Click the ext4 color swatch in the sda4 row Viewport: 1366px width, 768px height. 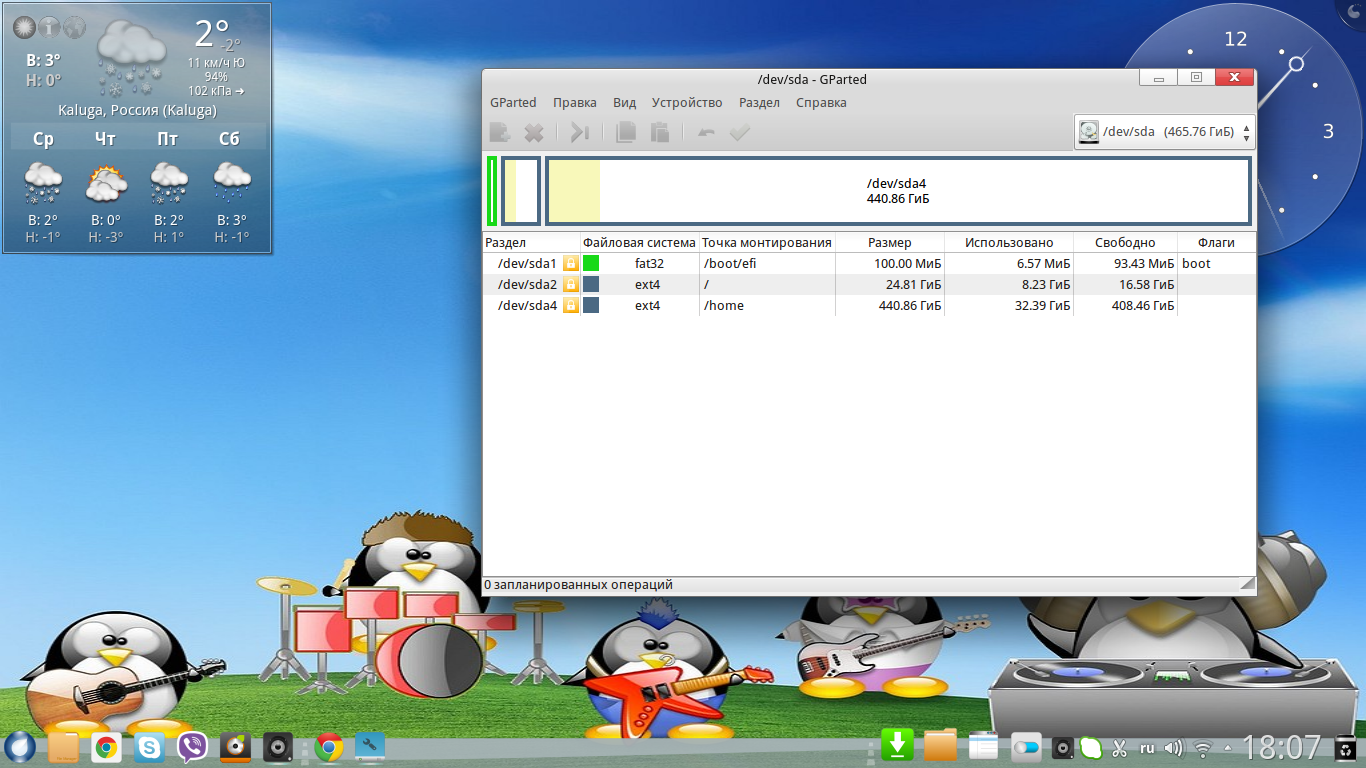click(x=591, y=306)
